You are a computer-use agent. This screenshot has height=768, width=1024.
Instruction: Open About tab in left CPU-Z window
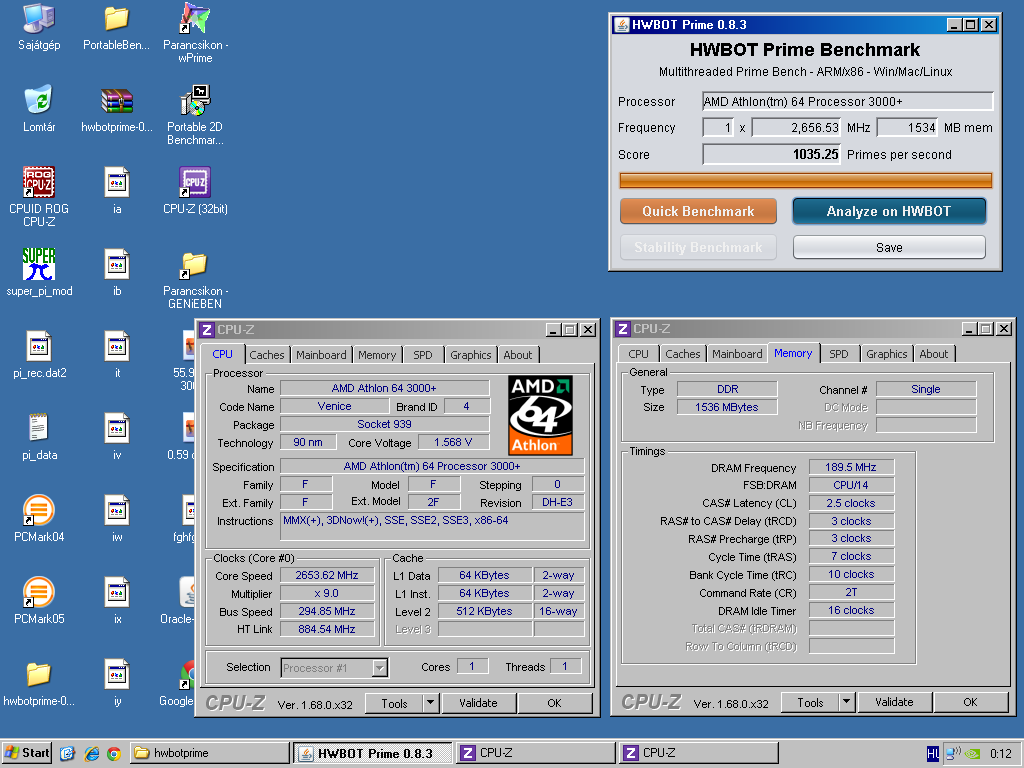[x=517, y=355]
